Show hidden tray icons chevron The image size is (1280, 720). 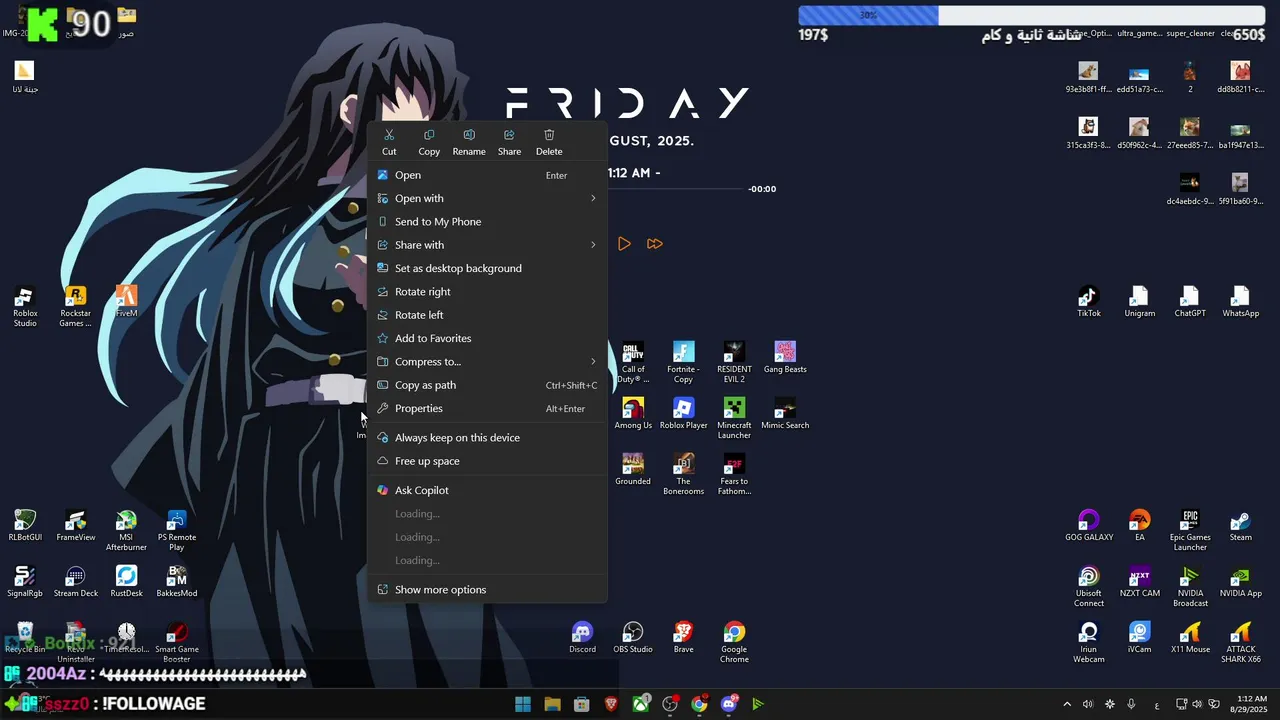point(1067,704)
